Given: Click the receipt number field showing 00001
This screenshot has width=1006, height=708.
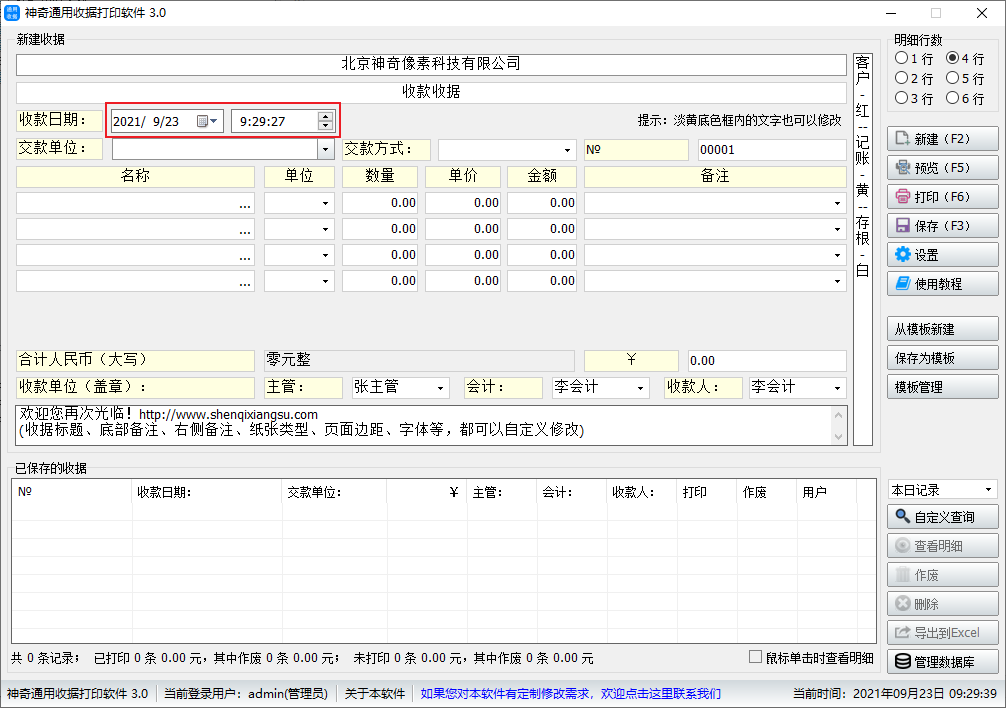Looking at the screenshot, I should 772,150.
